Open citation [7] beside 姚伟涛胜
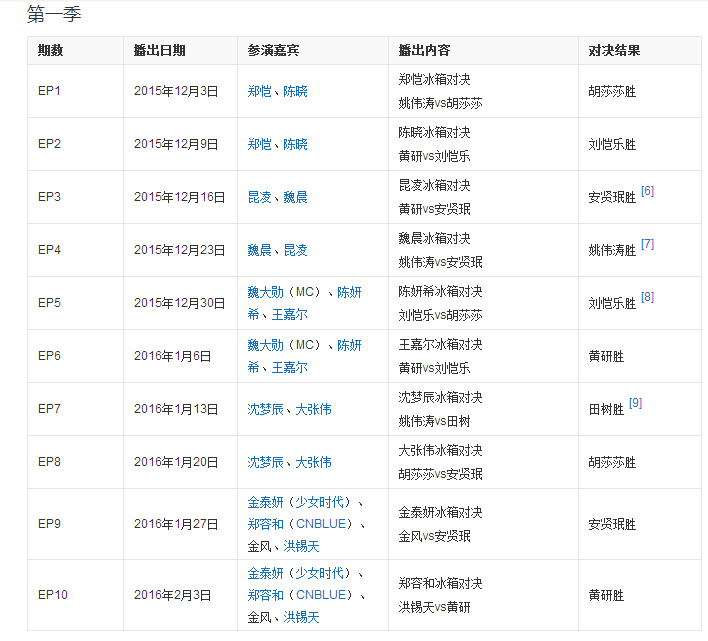The height and width of the screenshot is (641, 708). click(647, 244)
